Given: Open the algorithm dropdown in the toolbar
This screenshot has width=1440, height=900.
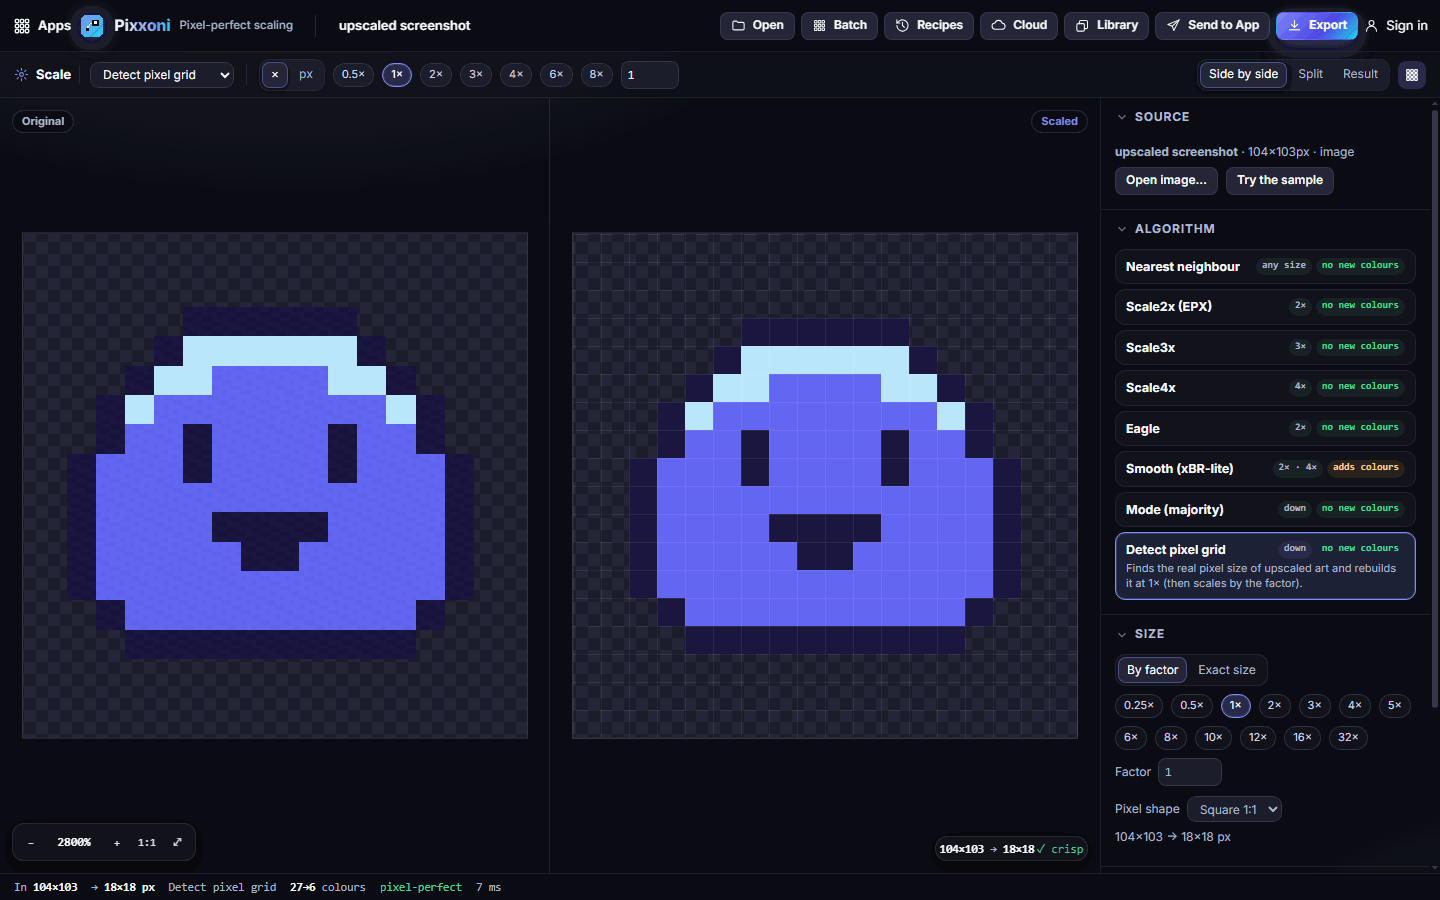Looking at the screenshot, I should (162, 75).
